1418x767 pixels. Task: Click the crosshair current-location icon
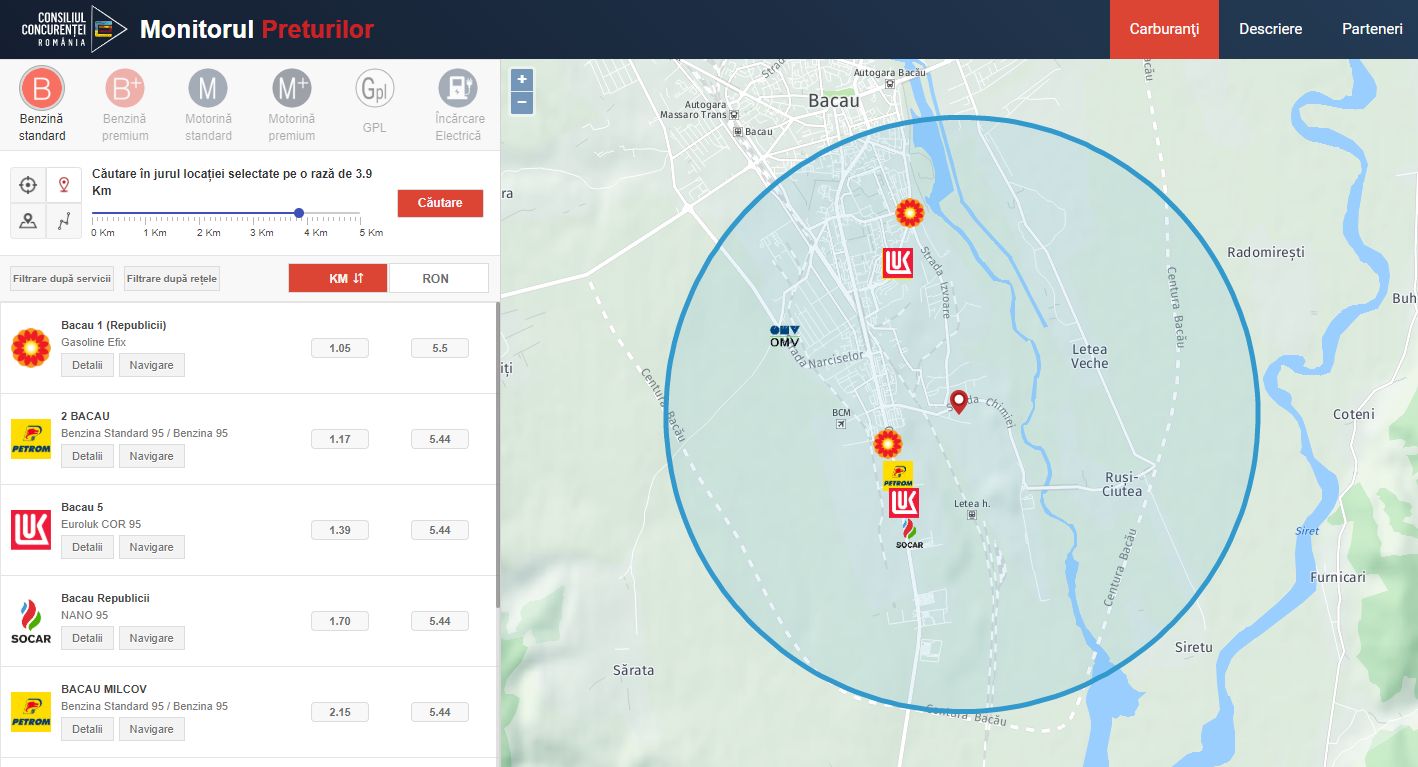pyautogui.click(x=28, y=185)
